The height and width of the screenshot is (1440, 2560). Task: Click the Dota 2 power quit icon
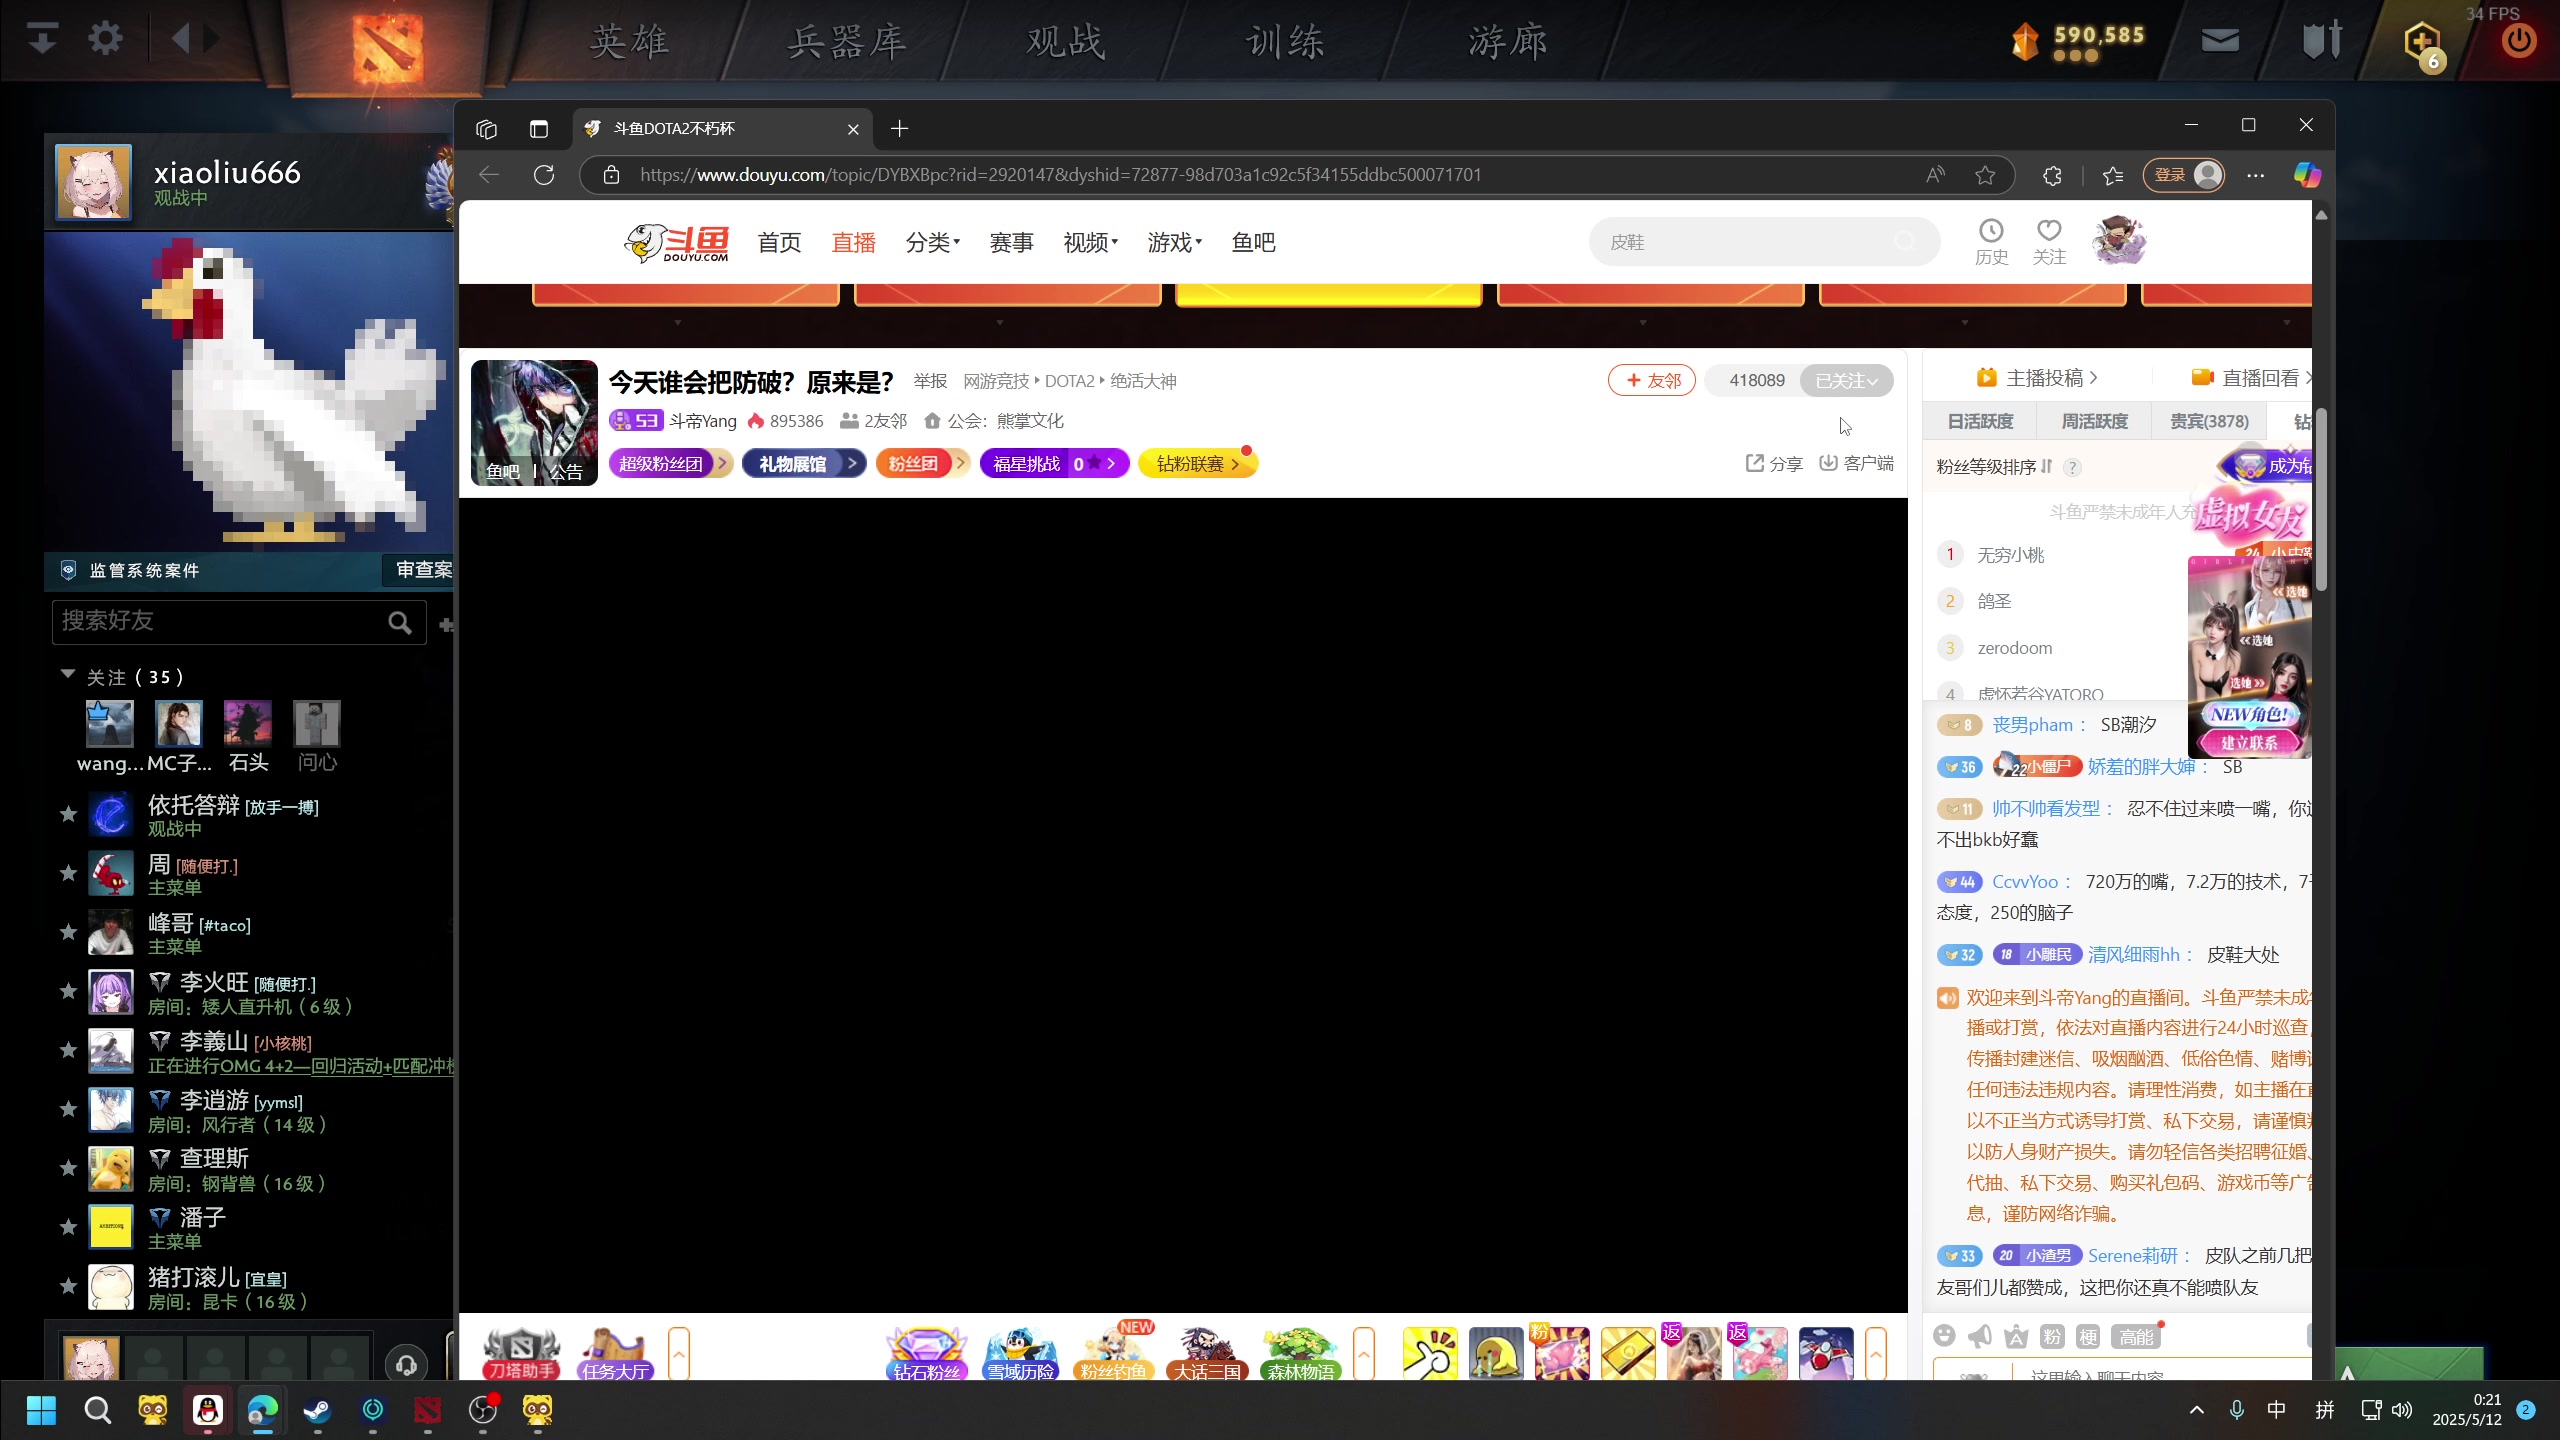(2518, 41)
